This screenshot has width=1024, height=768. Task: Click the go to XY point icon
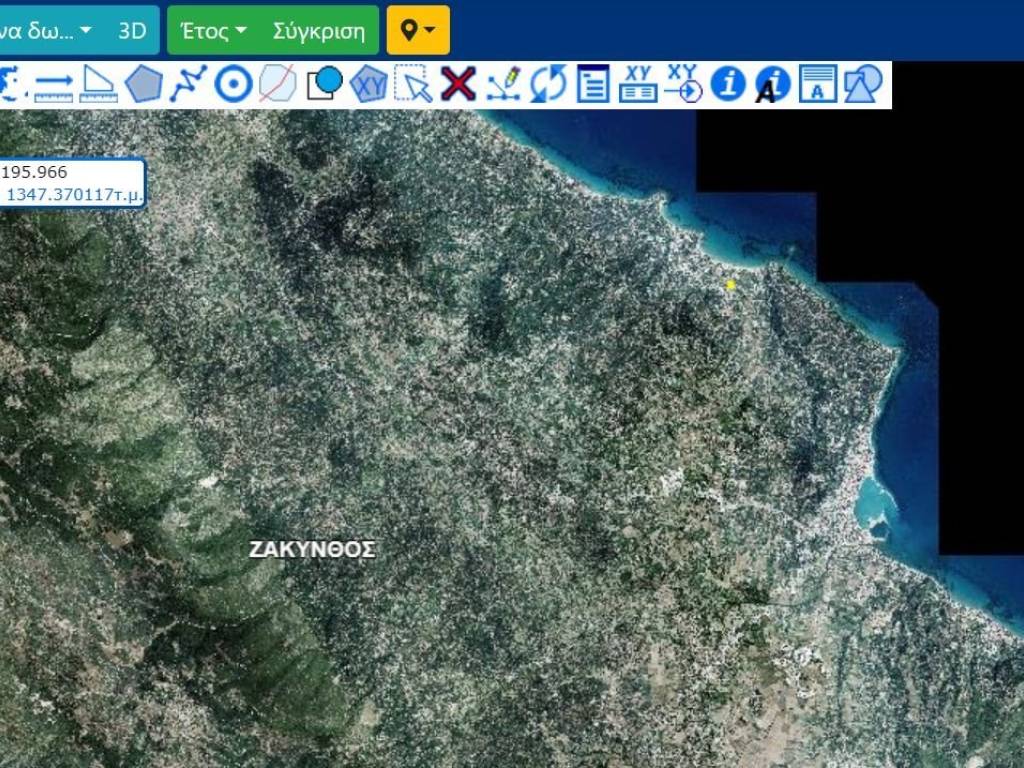pyautogui.click(x=683, y=85)
